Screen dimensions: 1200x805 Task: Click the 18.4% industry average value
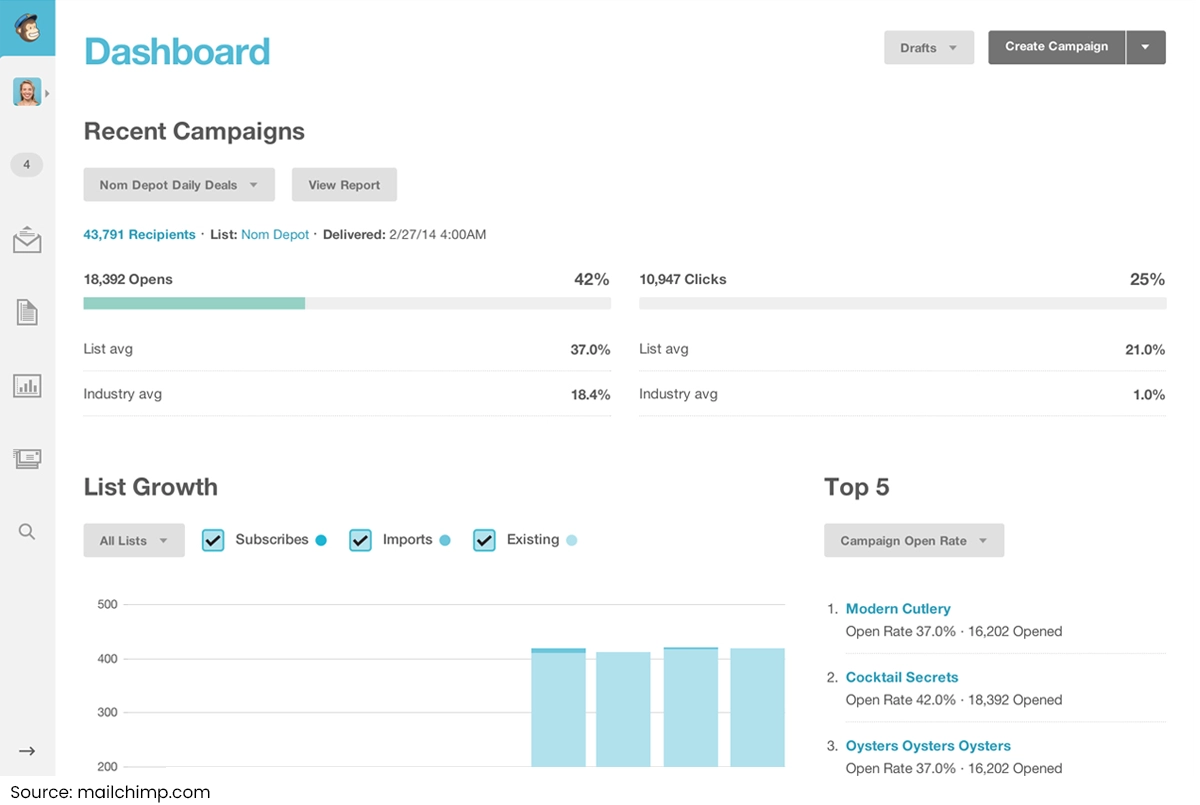pos(590,395)
